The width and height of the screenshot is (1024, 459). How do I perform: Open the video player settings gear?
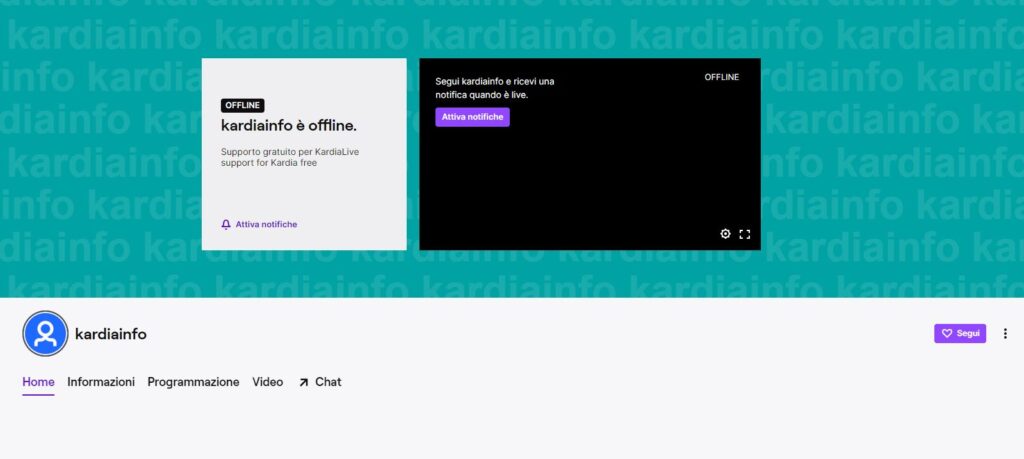coord(726,234)
